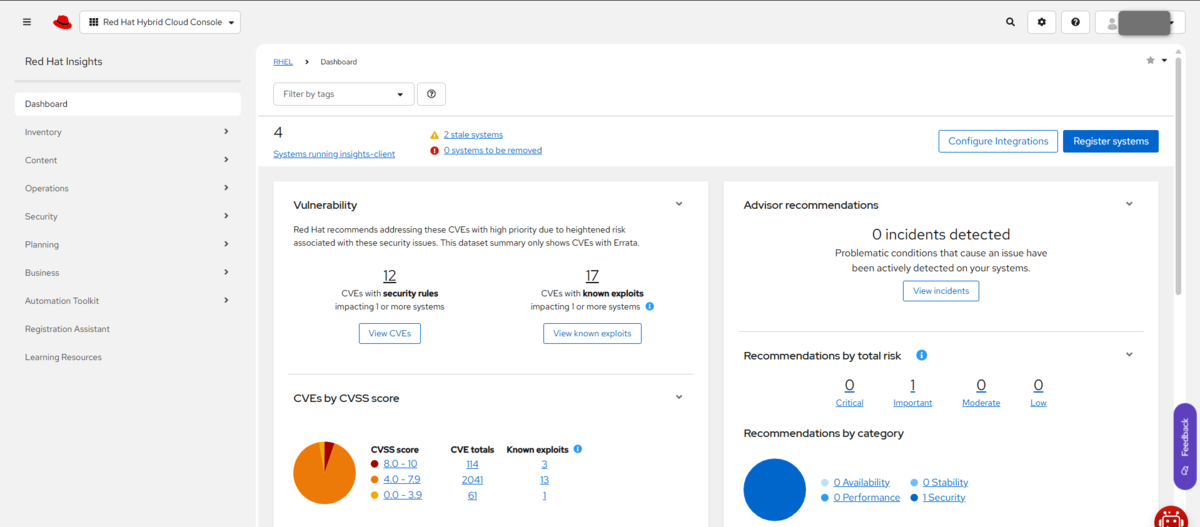Open the dropdown arrow beside the star
The width and height of the screenshot is (1200, 527).
pyautogui.click(x=1165, y=61)
